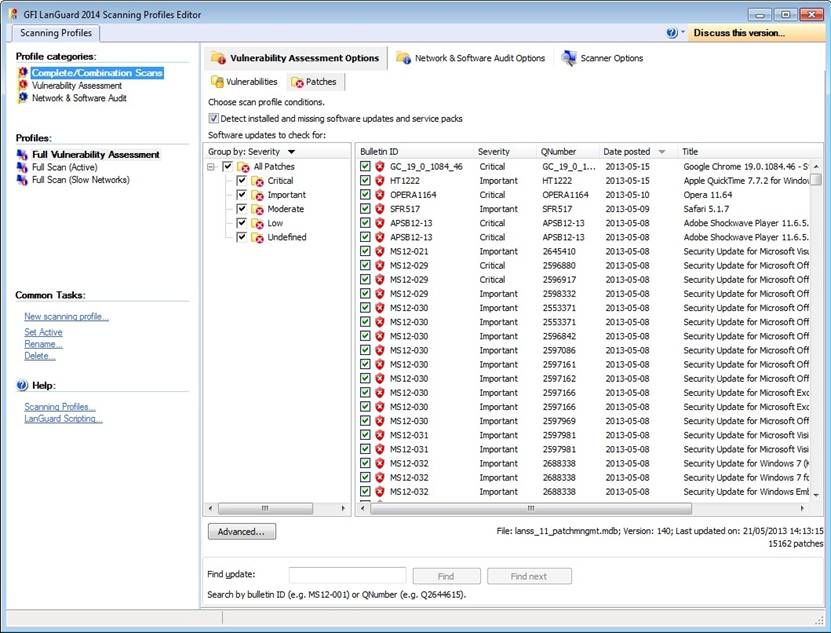This screenshot has height=633, width=831.
Task: Uncheck the Critical severity checkbox
Action: click(241, 180)
